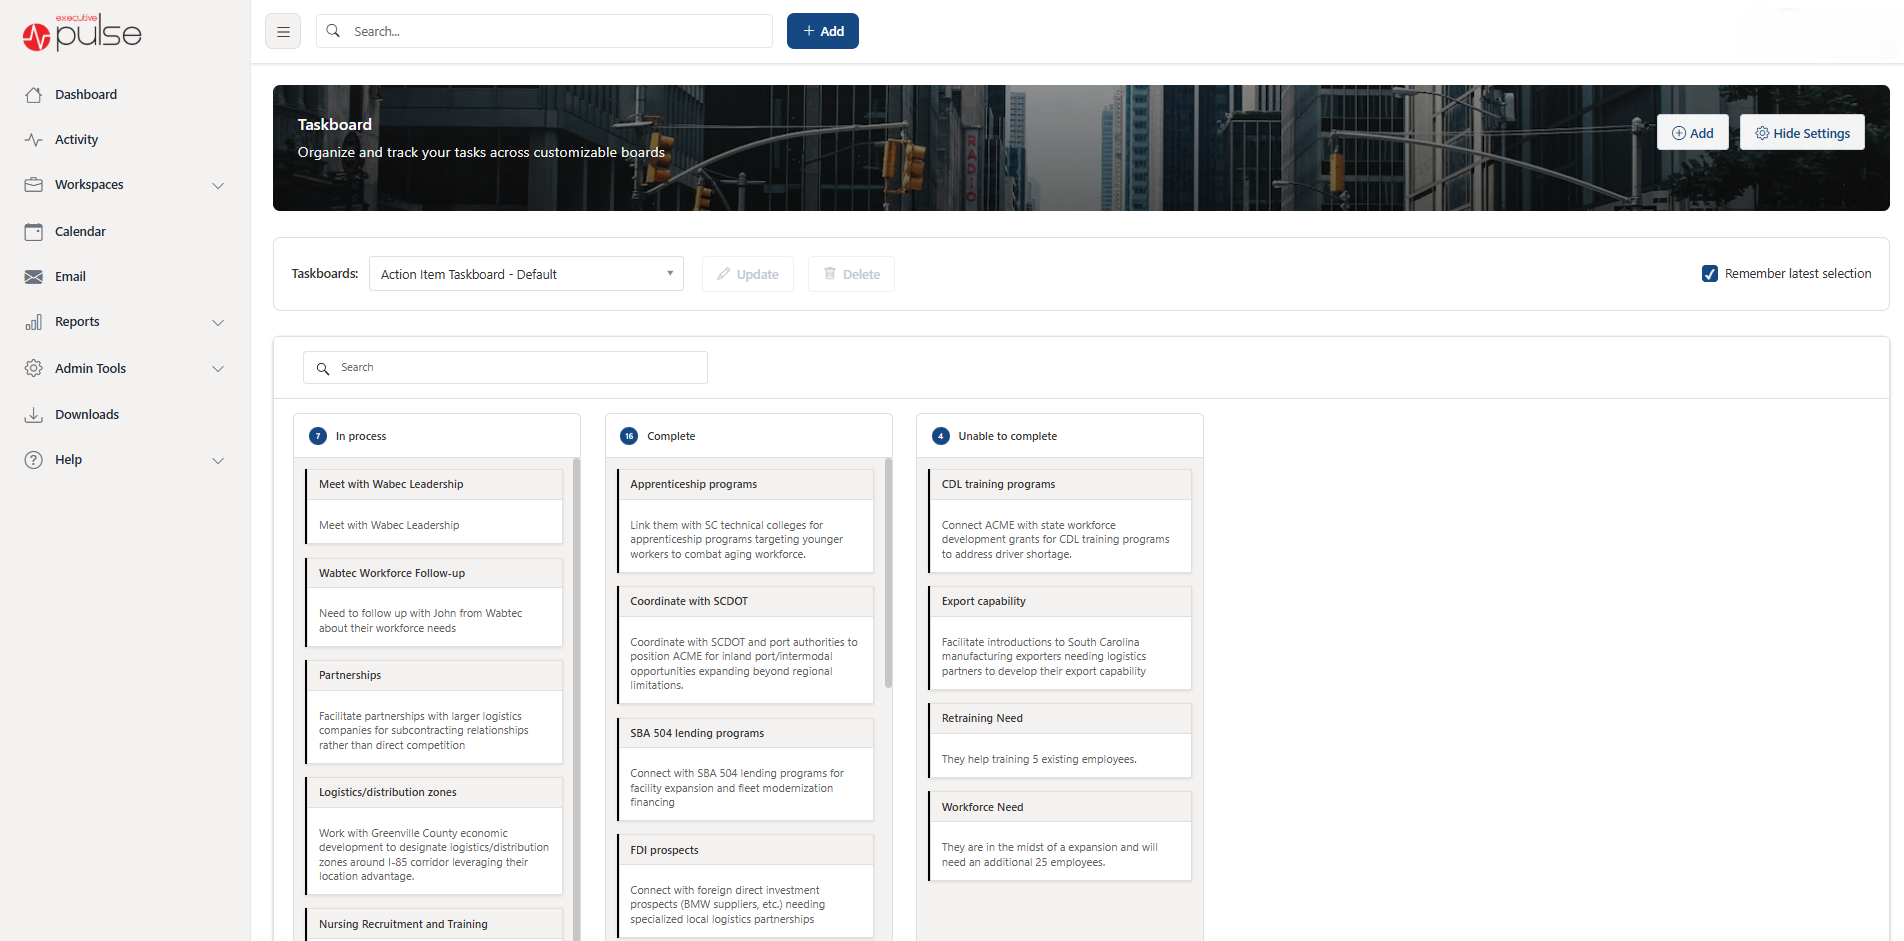
Task: Uncheck Remember latest selection
Action: point(1710,273)
